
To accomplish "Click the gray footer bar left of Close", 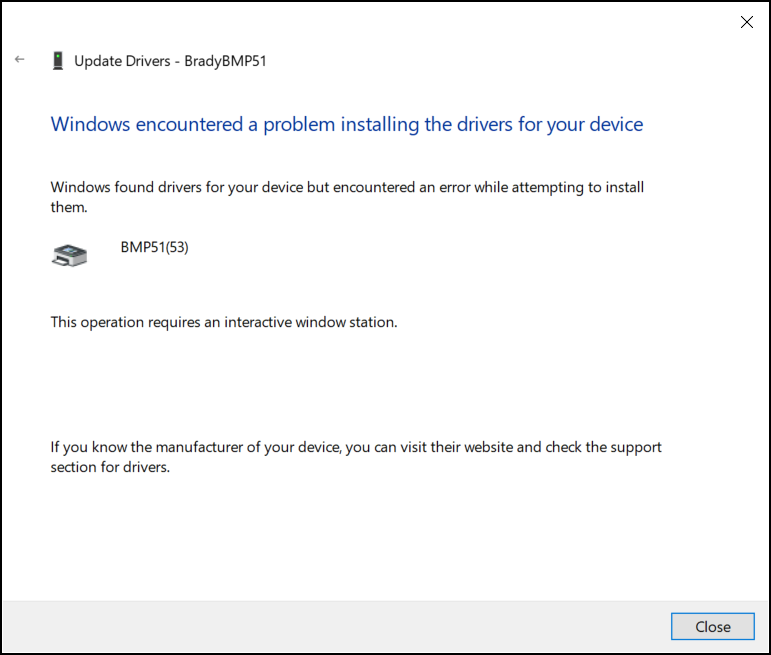I will (x=330, y=627).
